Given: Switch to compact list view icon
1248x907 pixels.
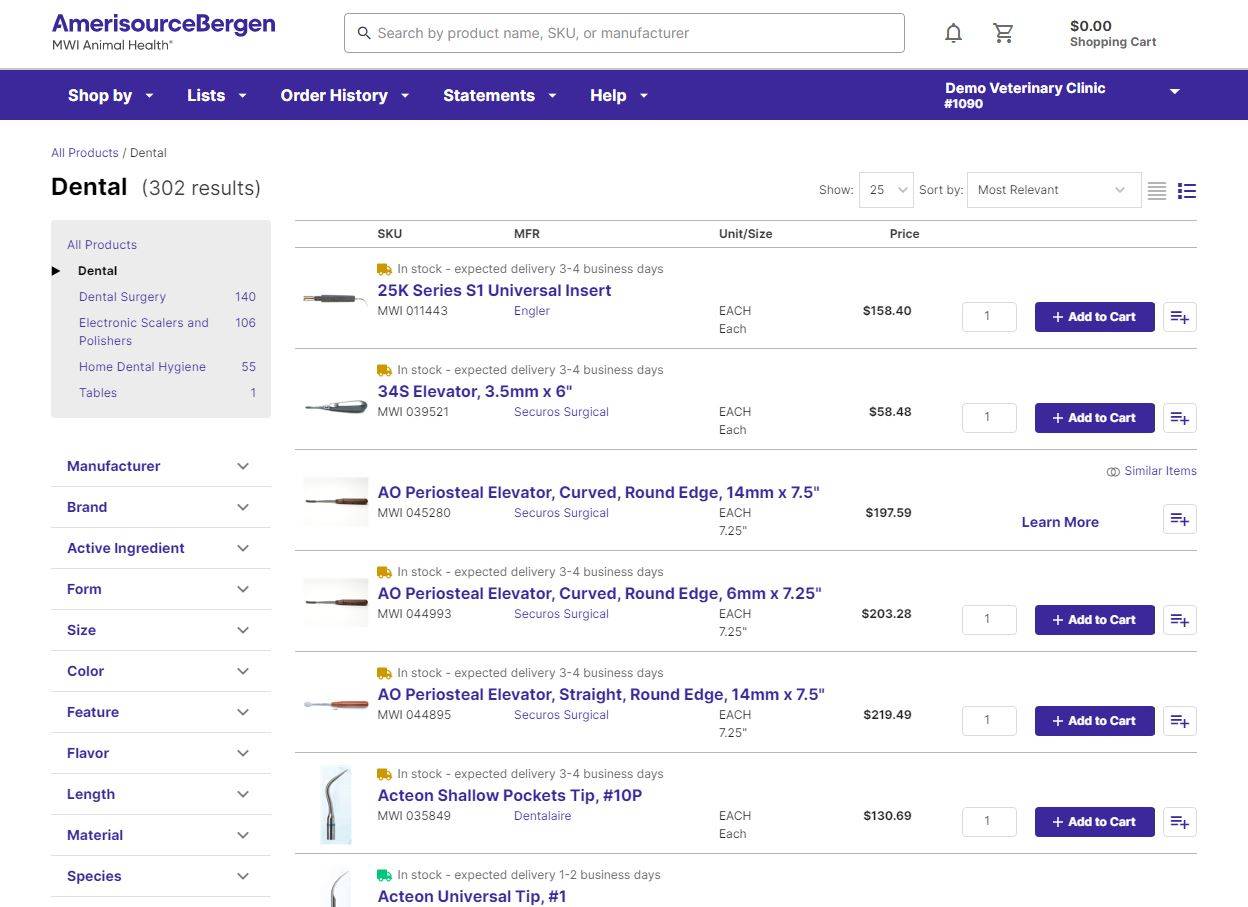Looking at the screenshot, I should click(x=1157, y=191).
